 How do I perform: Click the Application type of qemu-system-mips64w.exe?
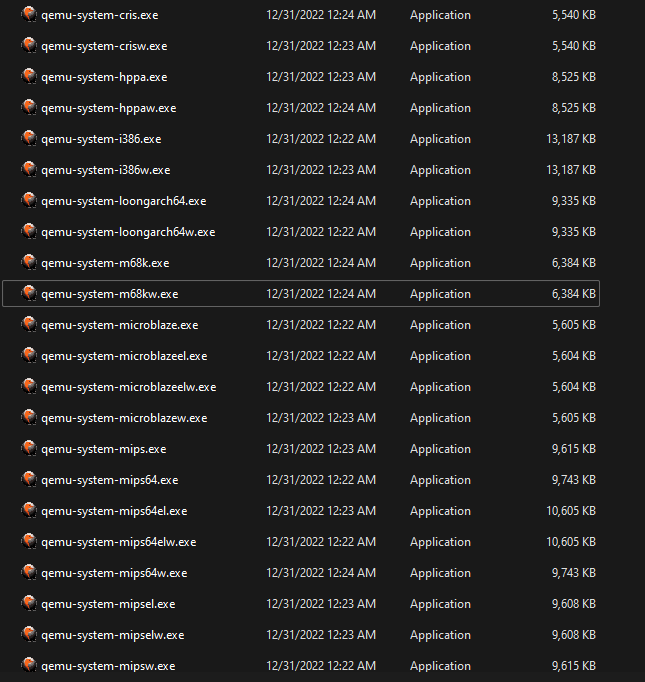coord(440,573)
